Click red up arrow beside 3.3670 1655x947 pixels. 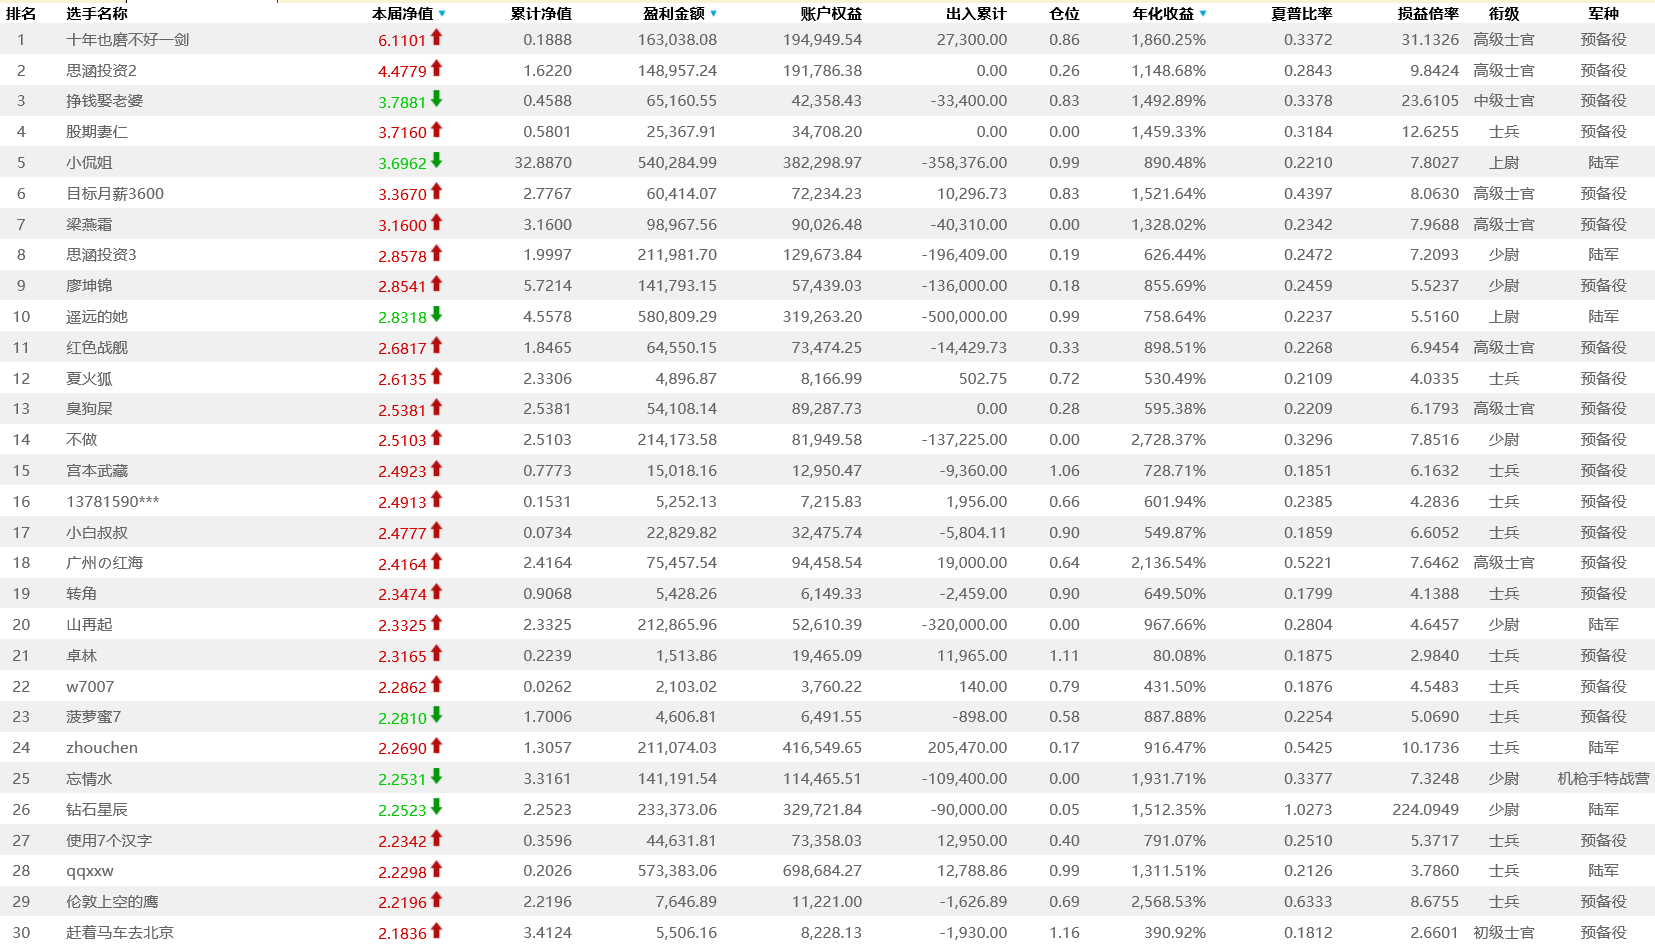[436, 192]
